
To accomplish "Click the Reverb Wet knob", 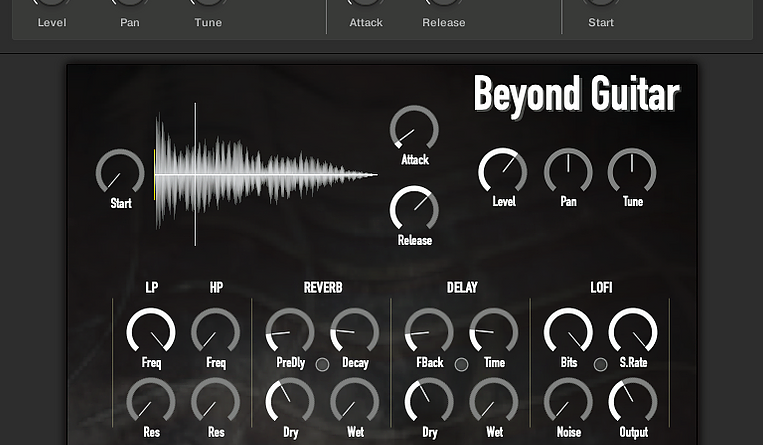I will pyautogui.click(x=355, y=401).
